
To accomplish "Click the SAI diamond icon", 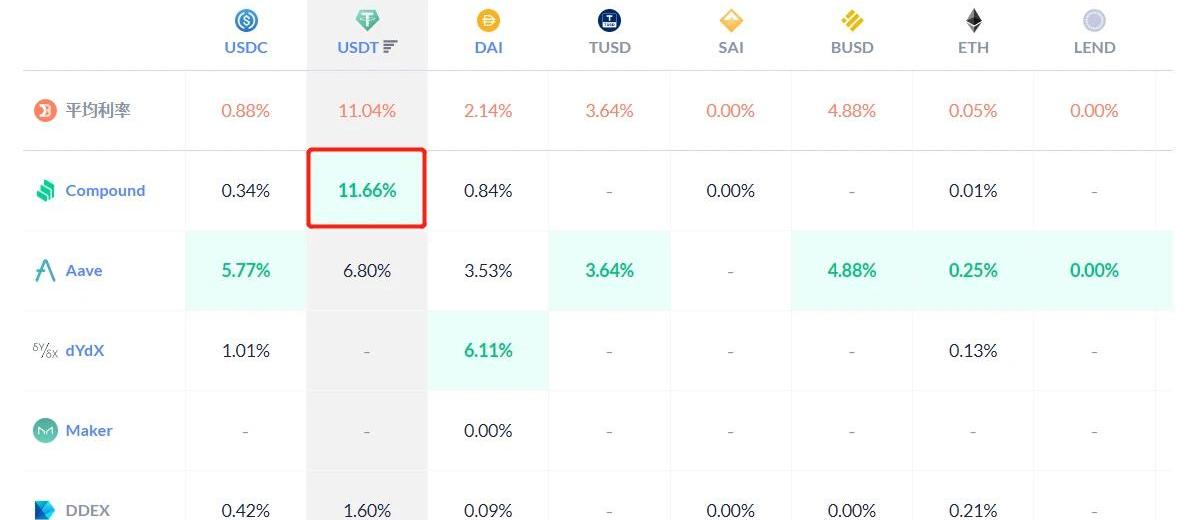I will [731, 20].
